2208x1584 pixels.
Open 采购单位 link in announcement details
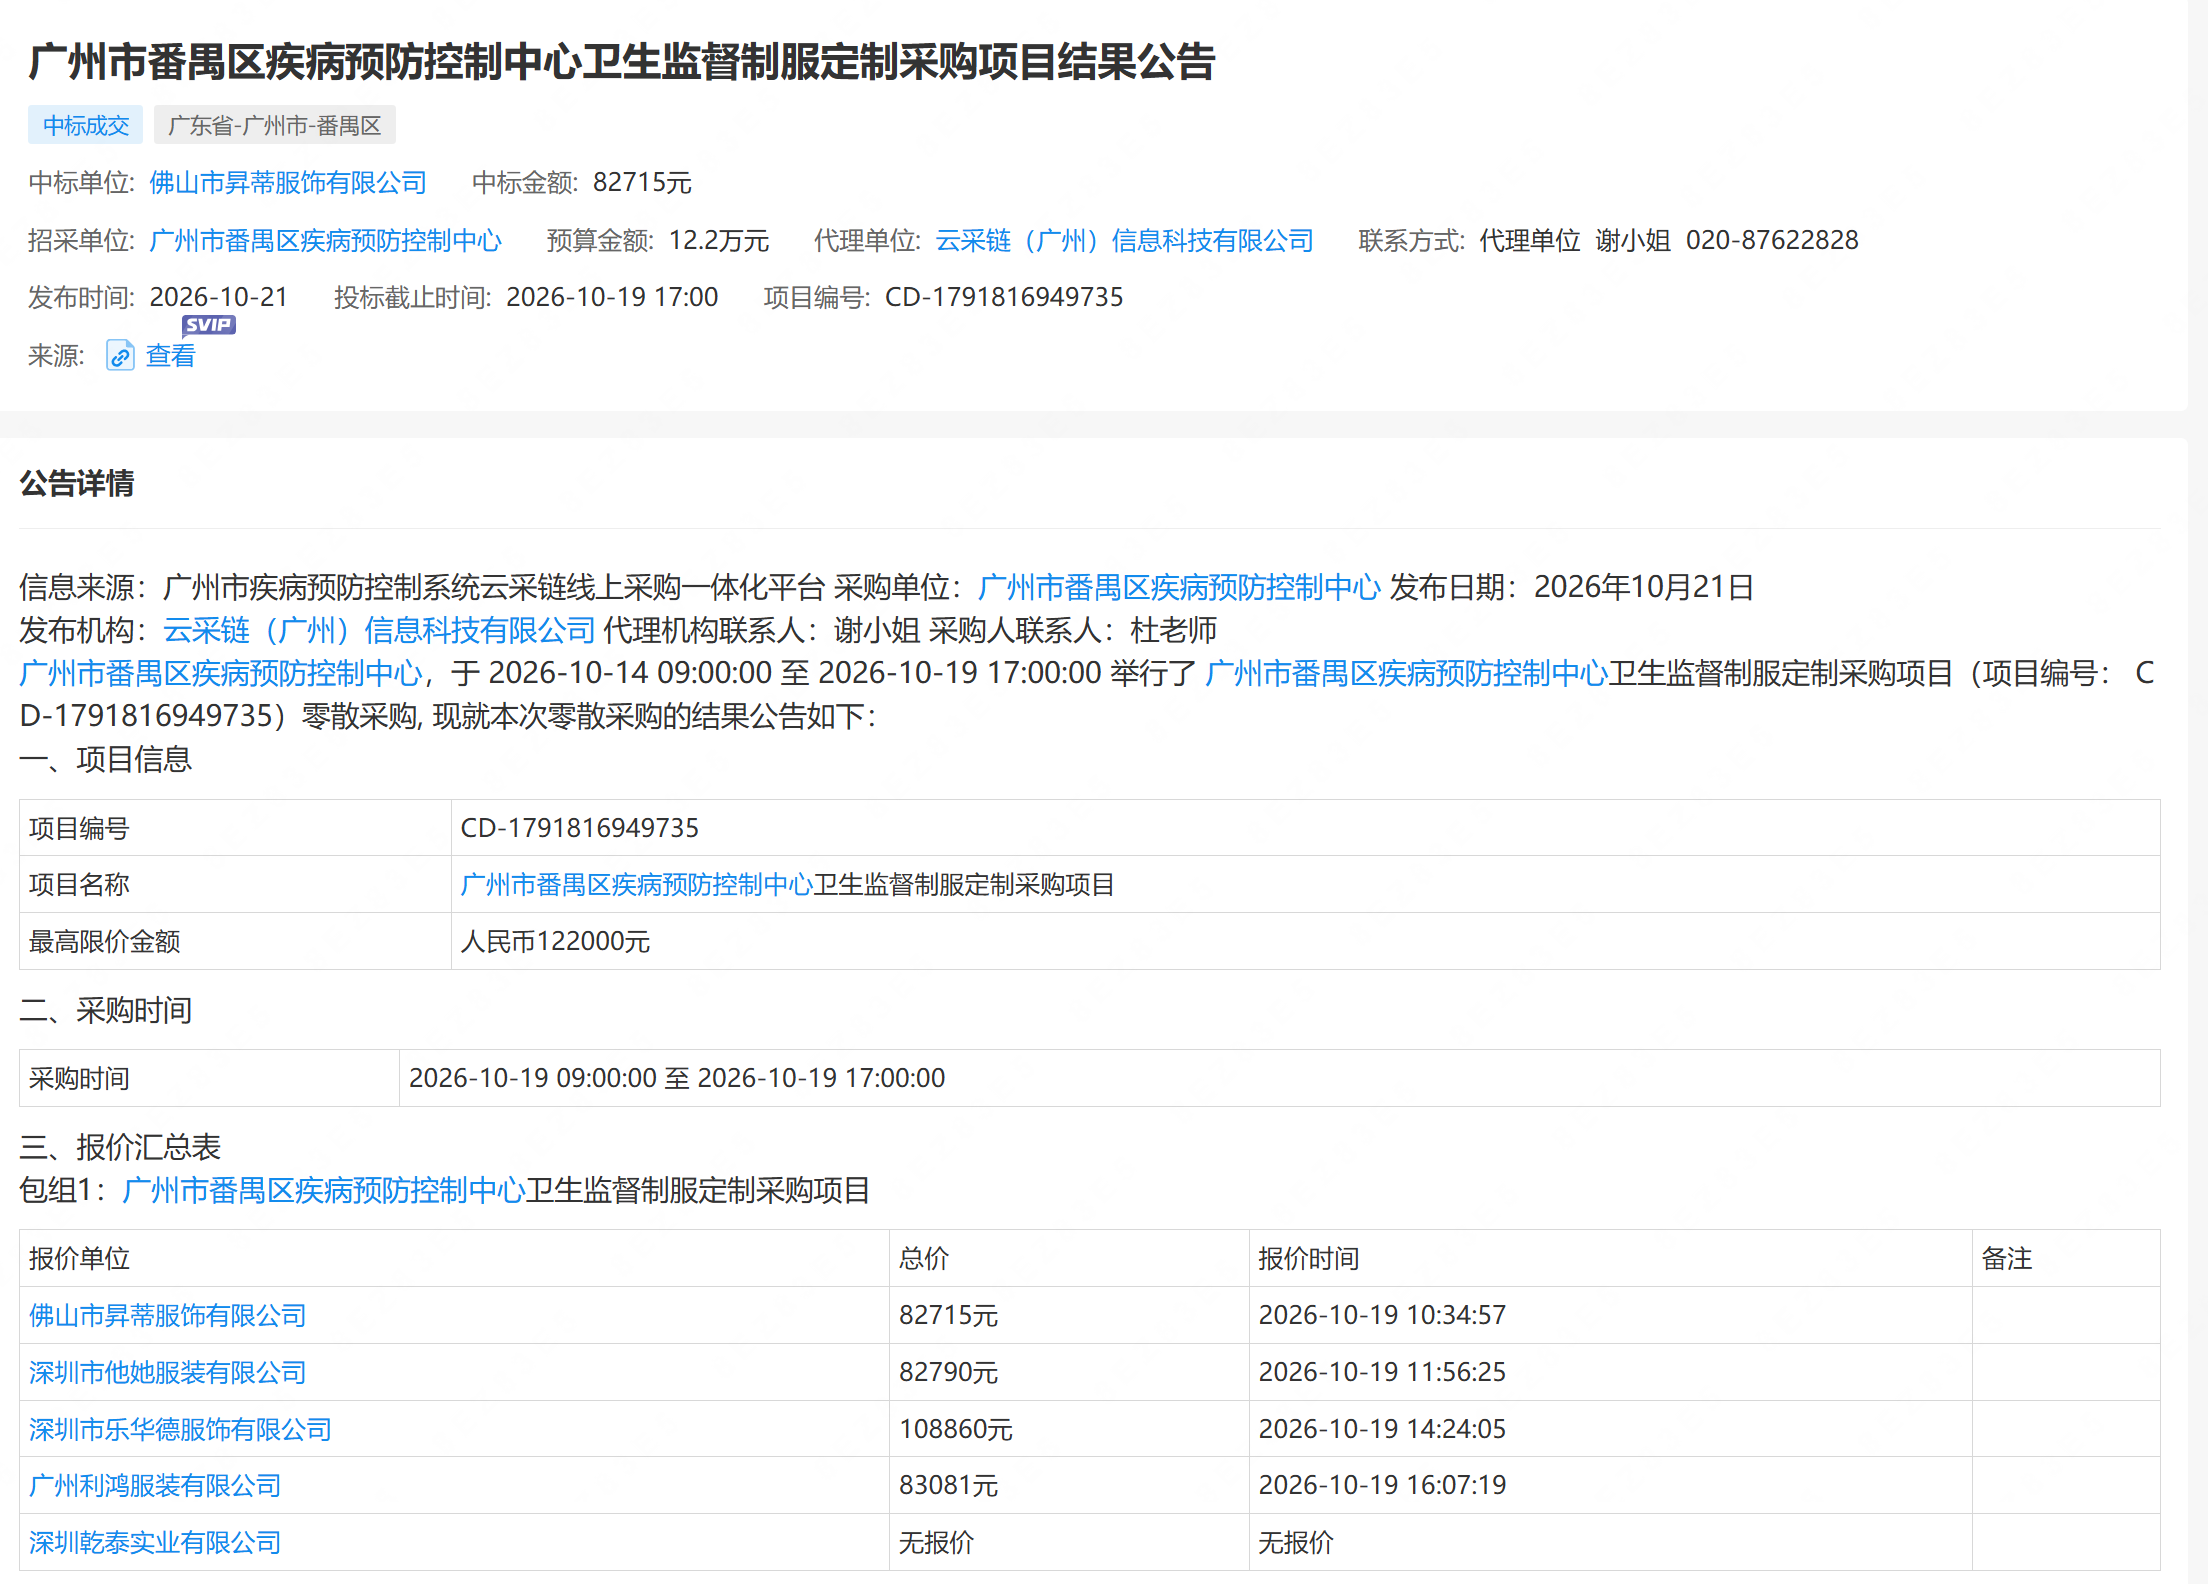(x=1179, y=587)
